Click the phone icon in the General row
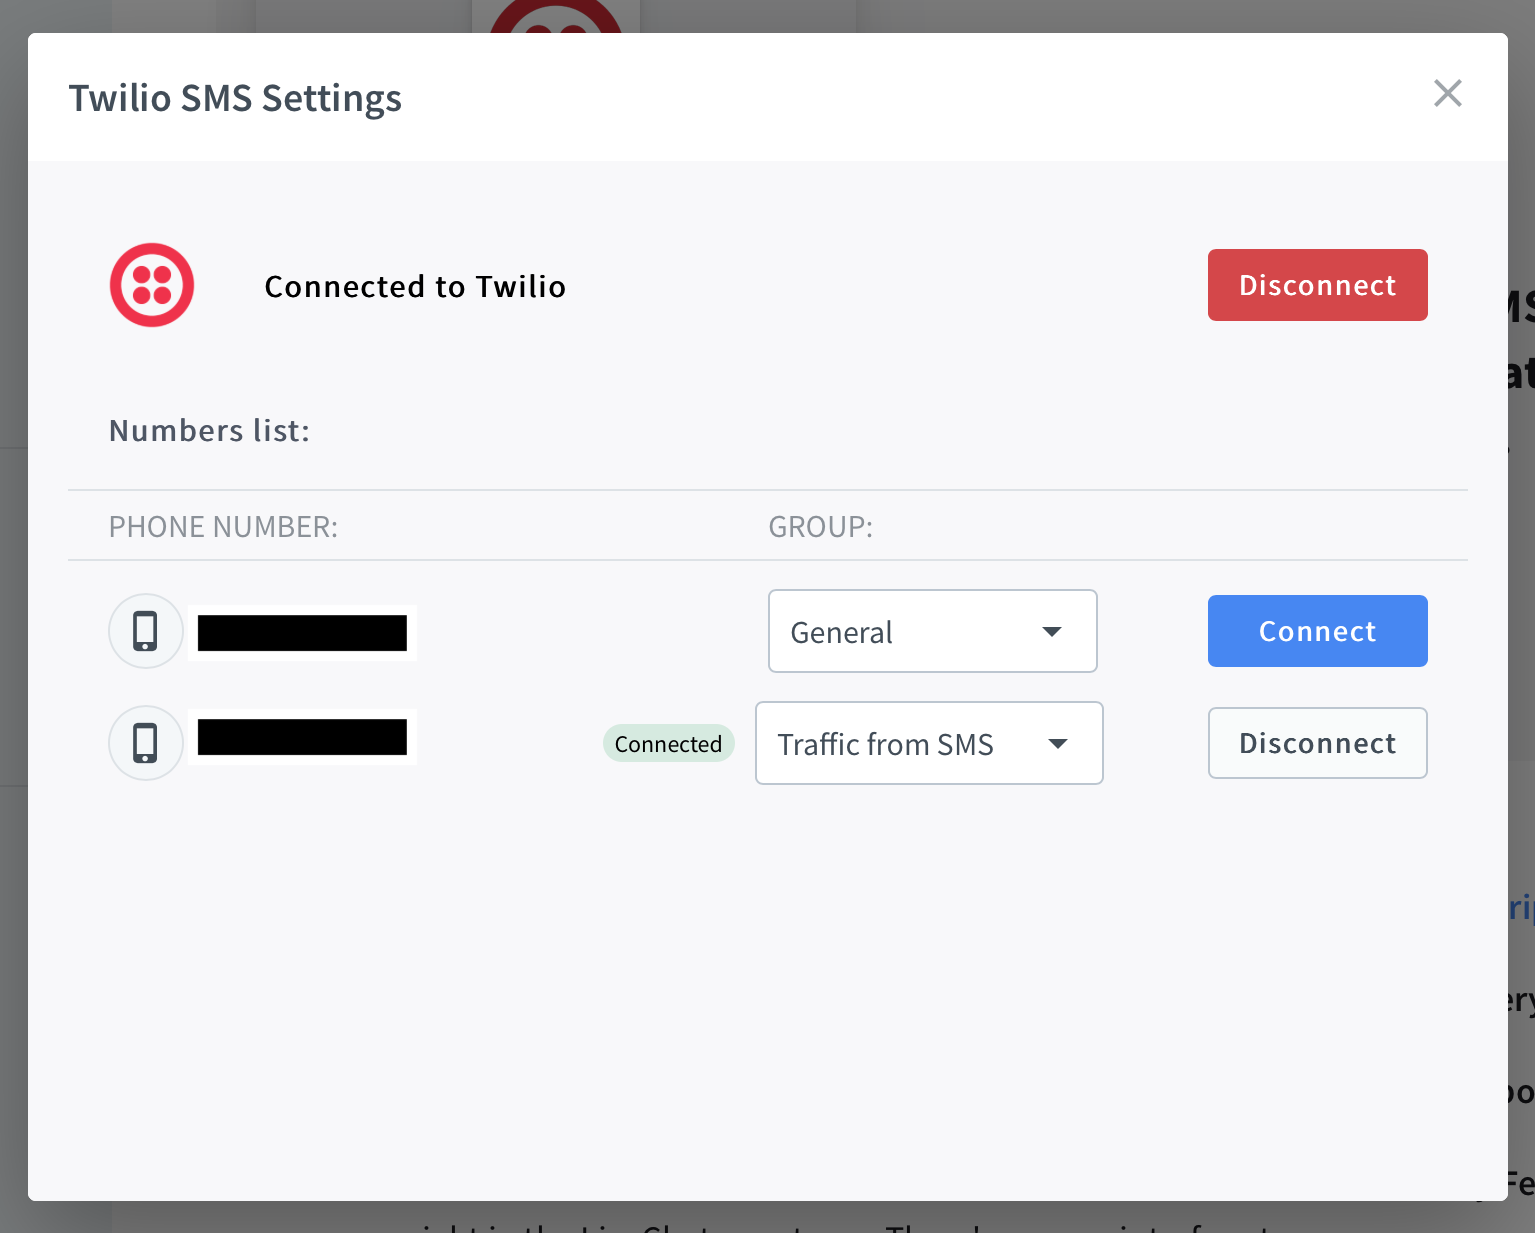Screen dimensions: 1535x1233 [x=146, y=631]
